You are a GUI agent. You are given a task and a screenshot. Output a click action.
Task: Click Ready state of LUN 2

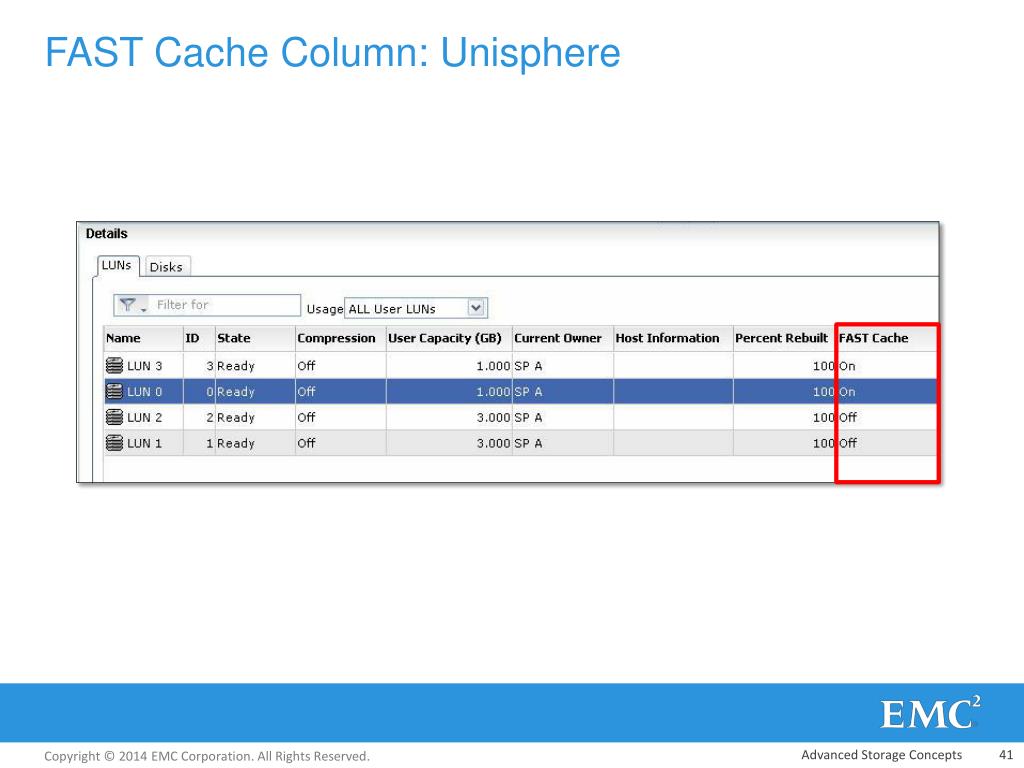pyautogui.click(x=236, y=418)
